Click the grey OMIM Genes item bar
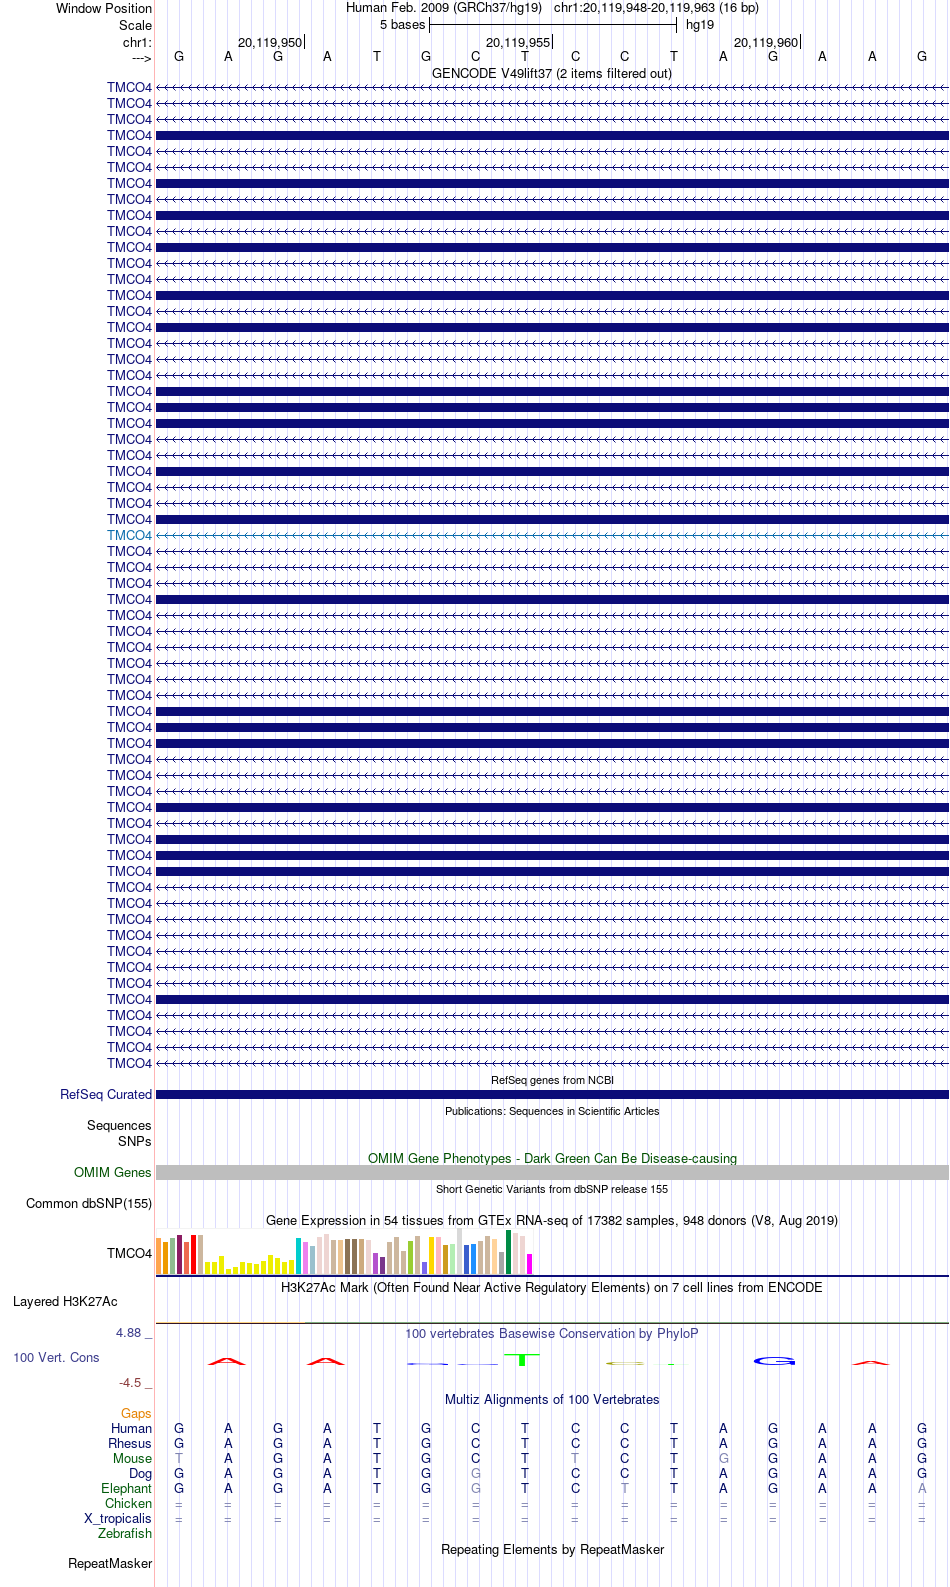Screen dimensions: 950x1587 click(552, 1172)
